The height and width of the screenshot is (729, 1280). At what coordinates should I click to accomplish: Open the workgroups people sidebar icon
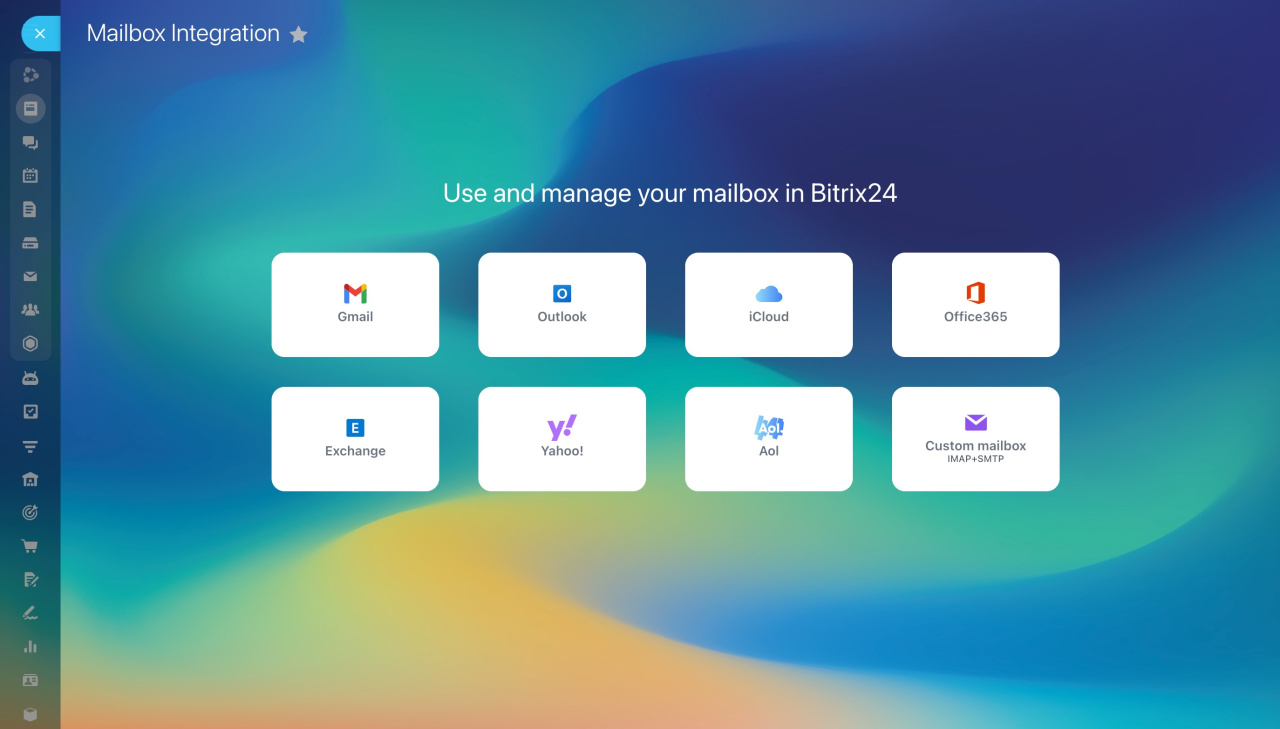point(30,310)
